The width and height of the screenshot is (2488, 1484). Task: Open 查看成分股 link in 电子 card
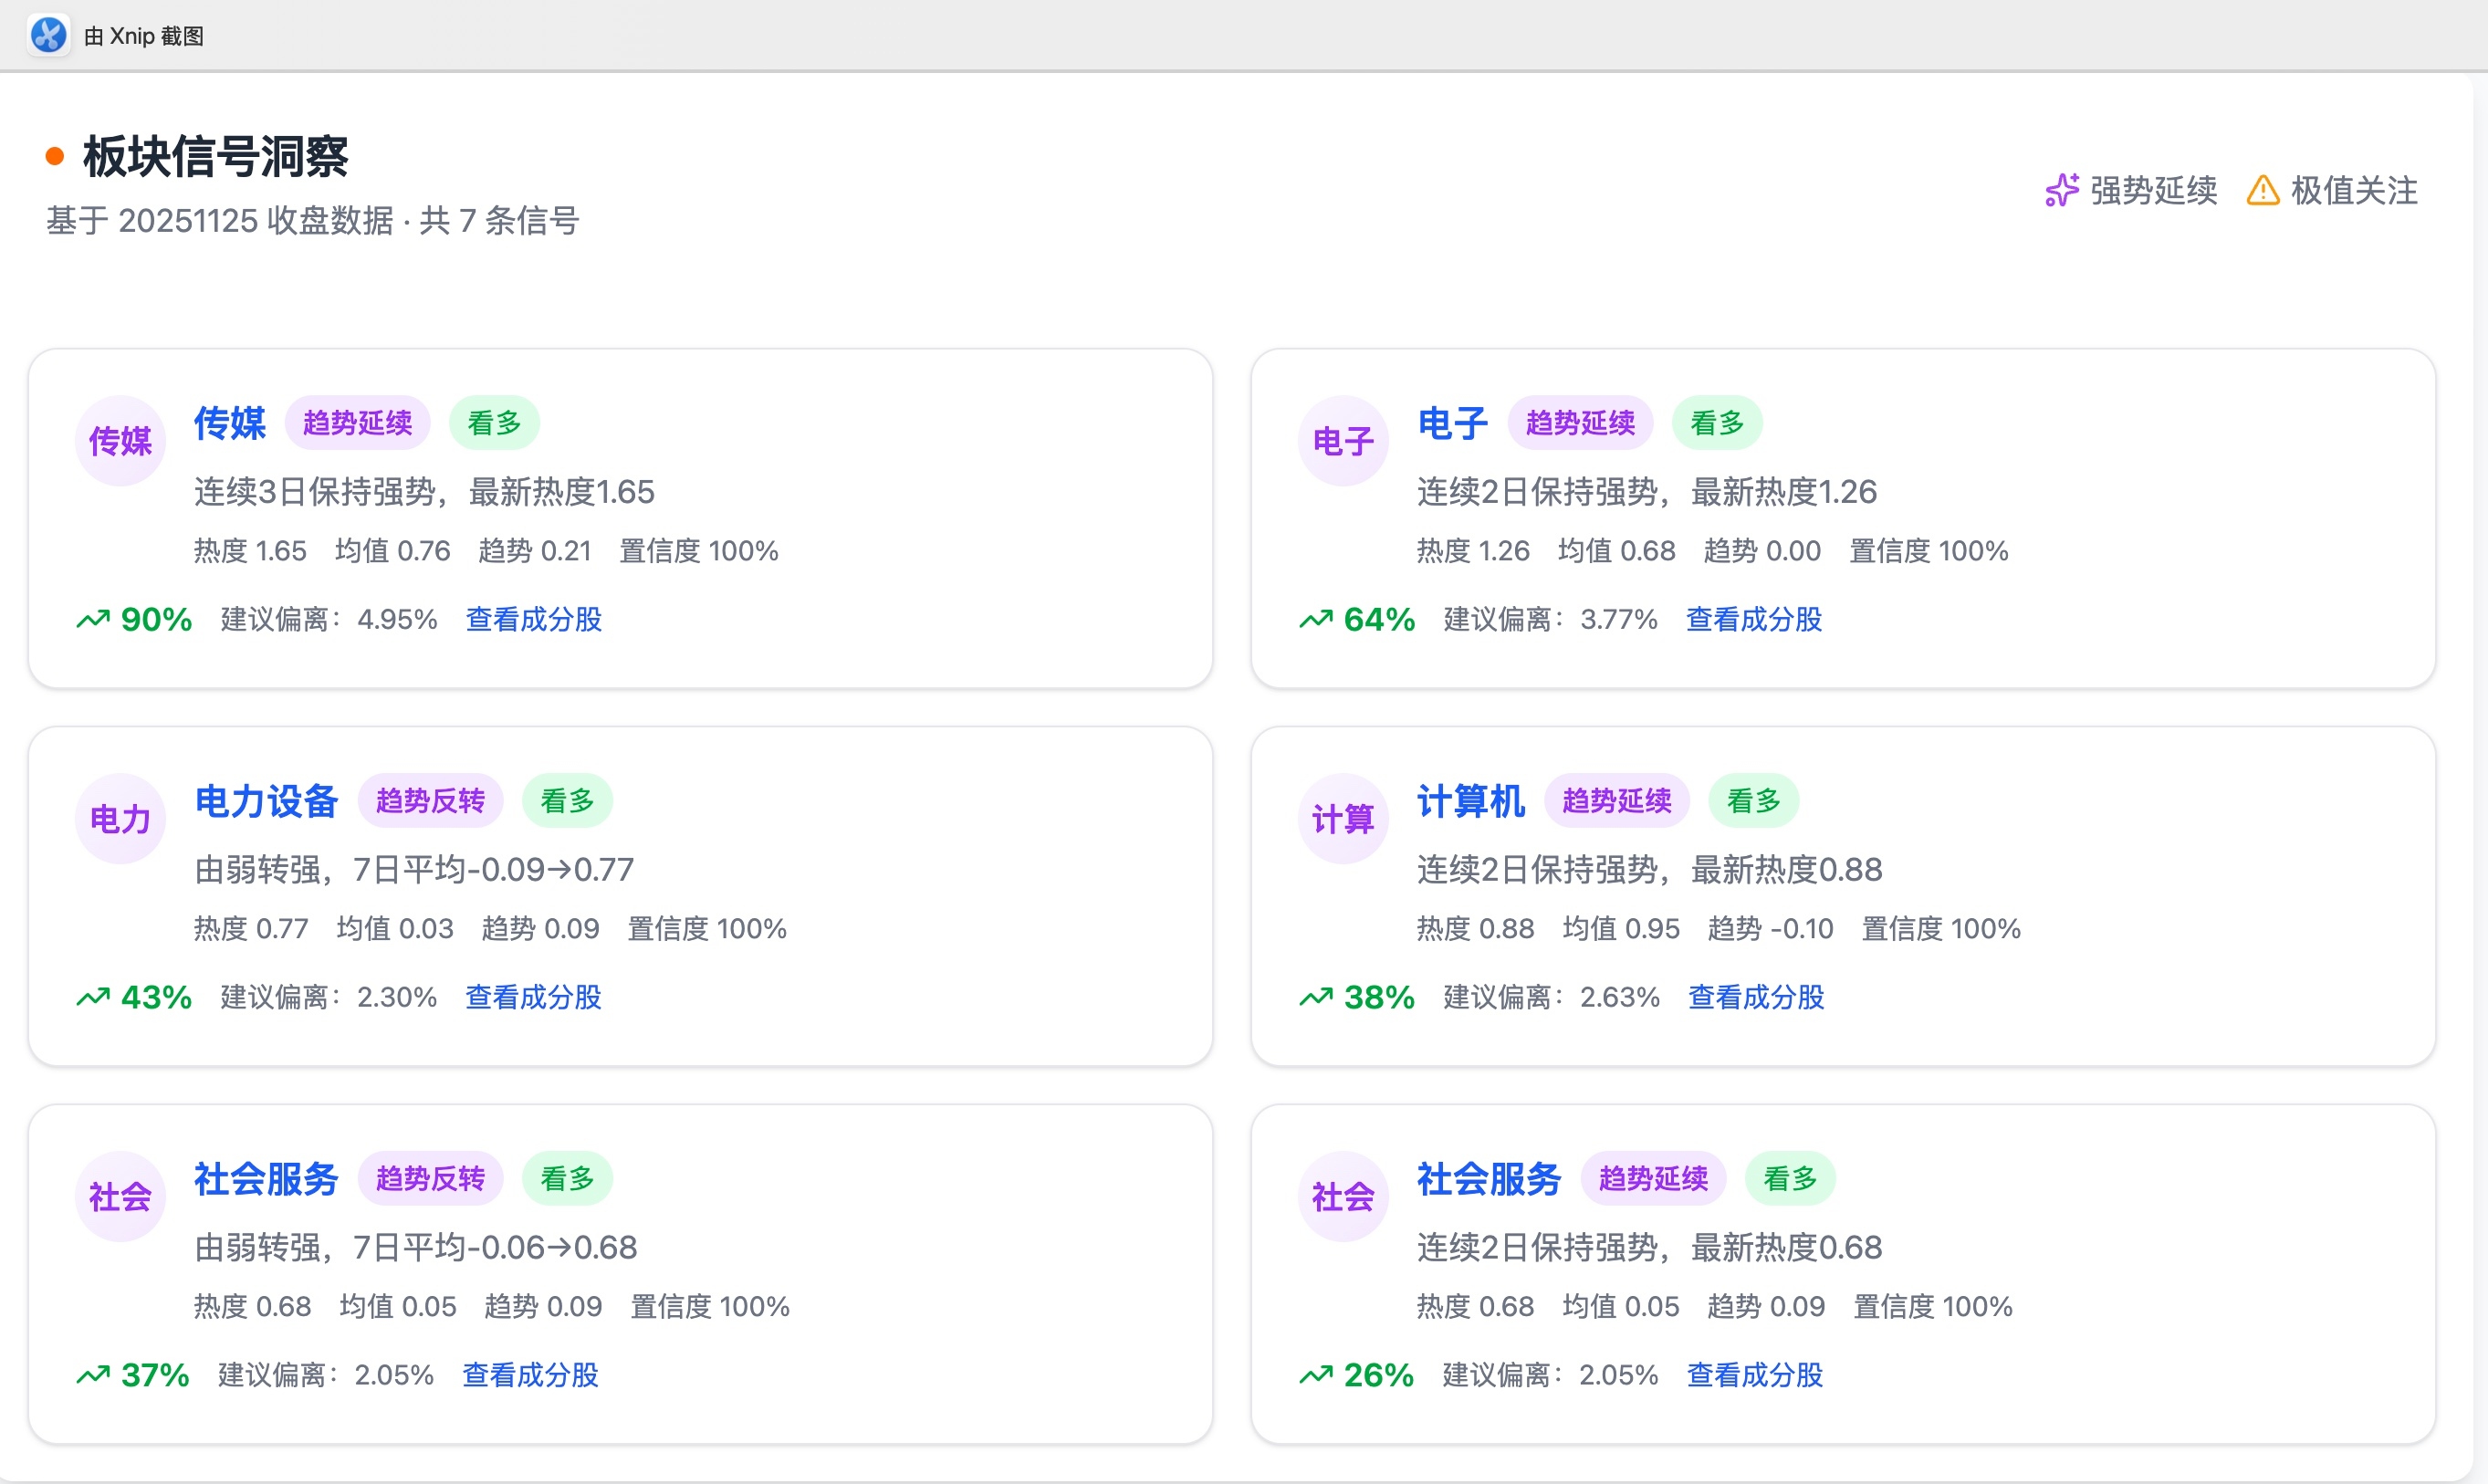coord(1753,620)
